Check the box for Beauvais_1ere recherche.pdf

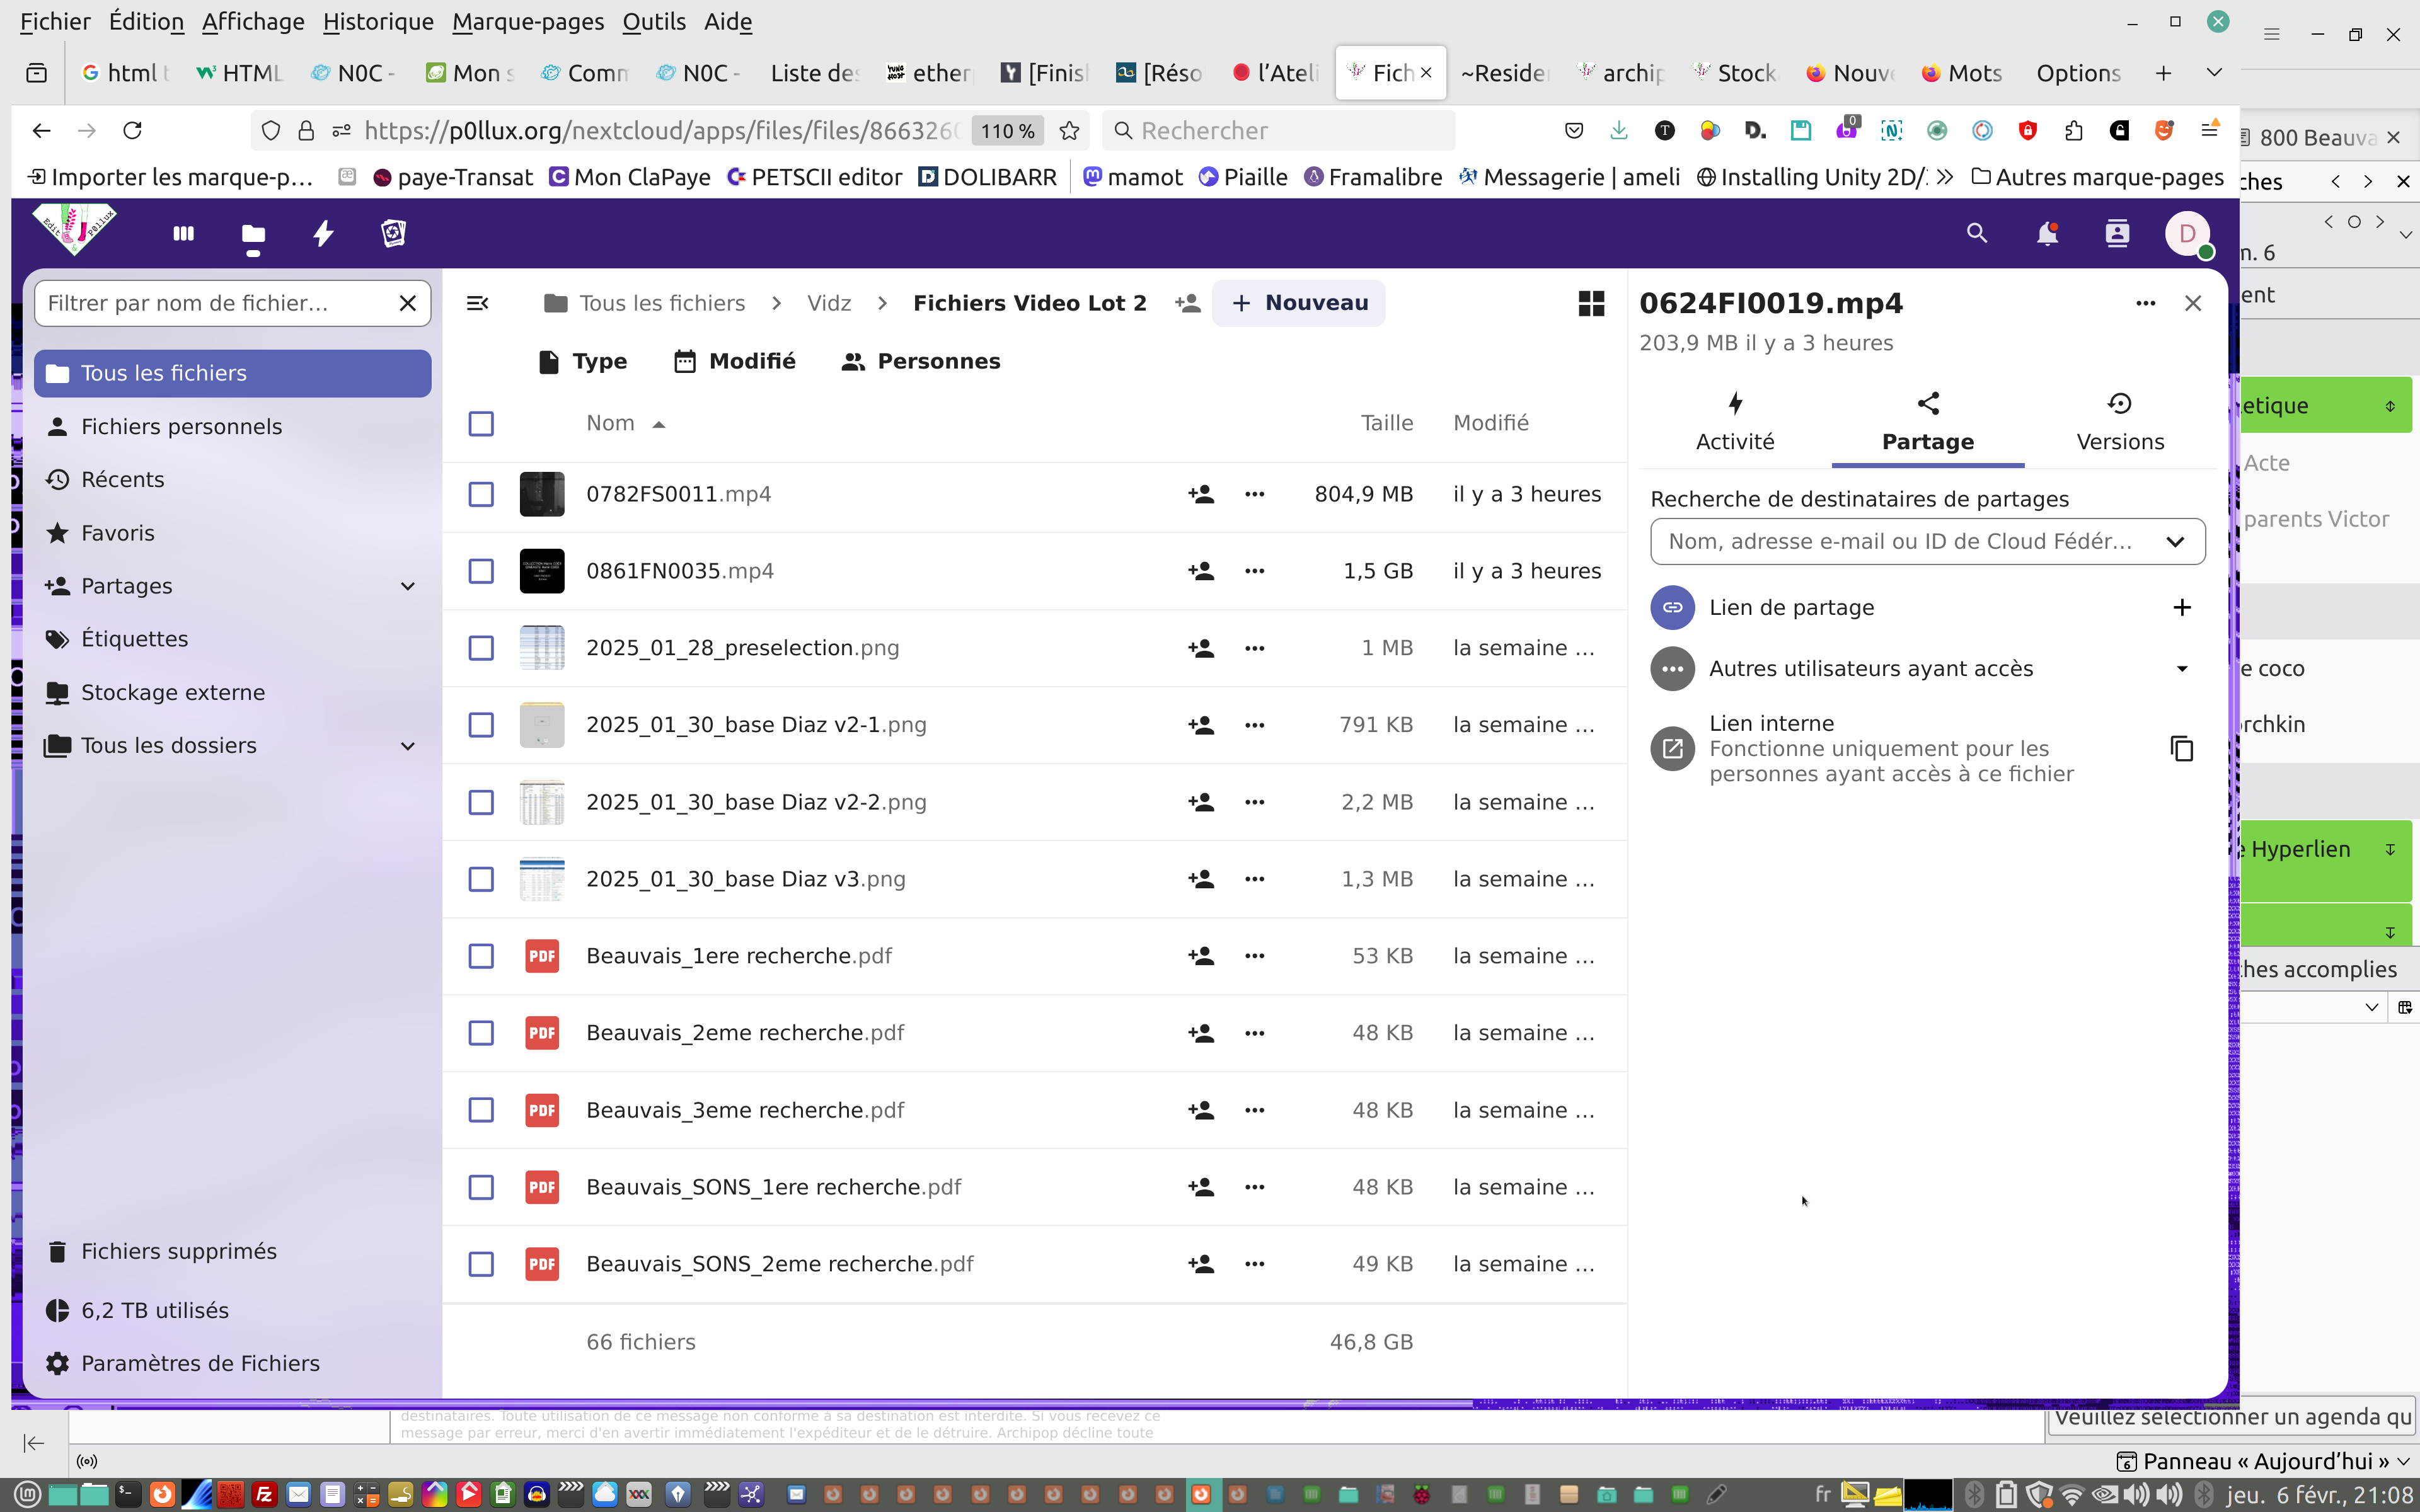481,956
